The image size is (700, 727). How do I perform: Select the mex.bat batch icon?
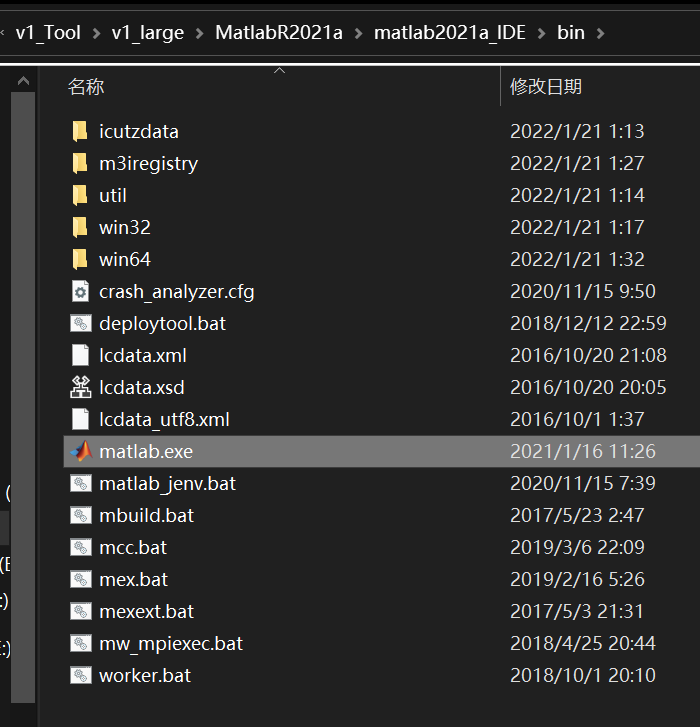tap(81, 579)
